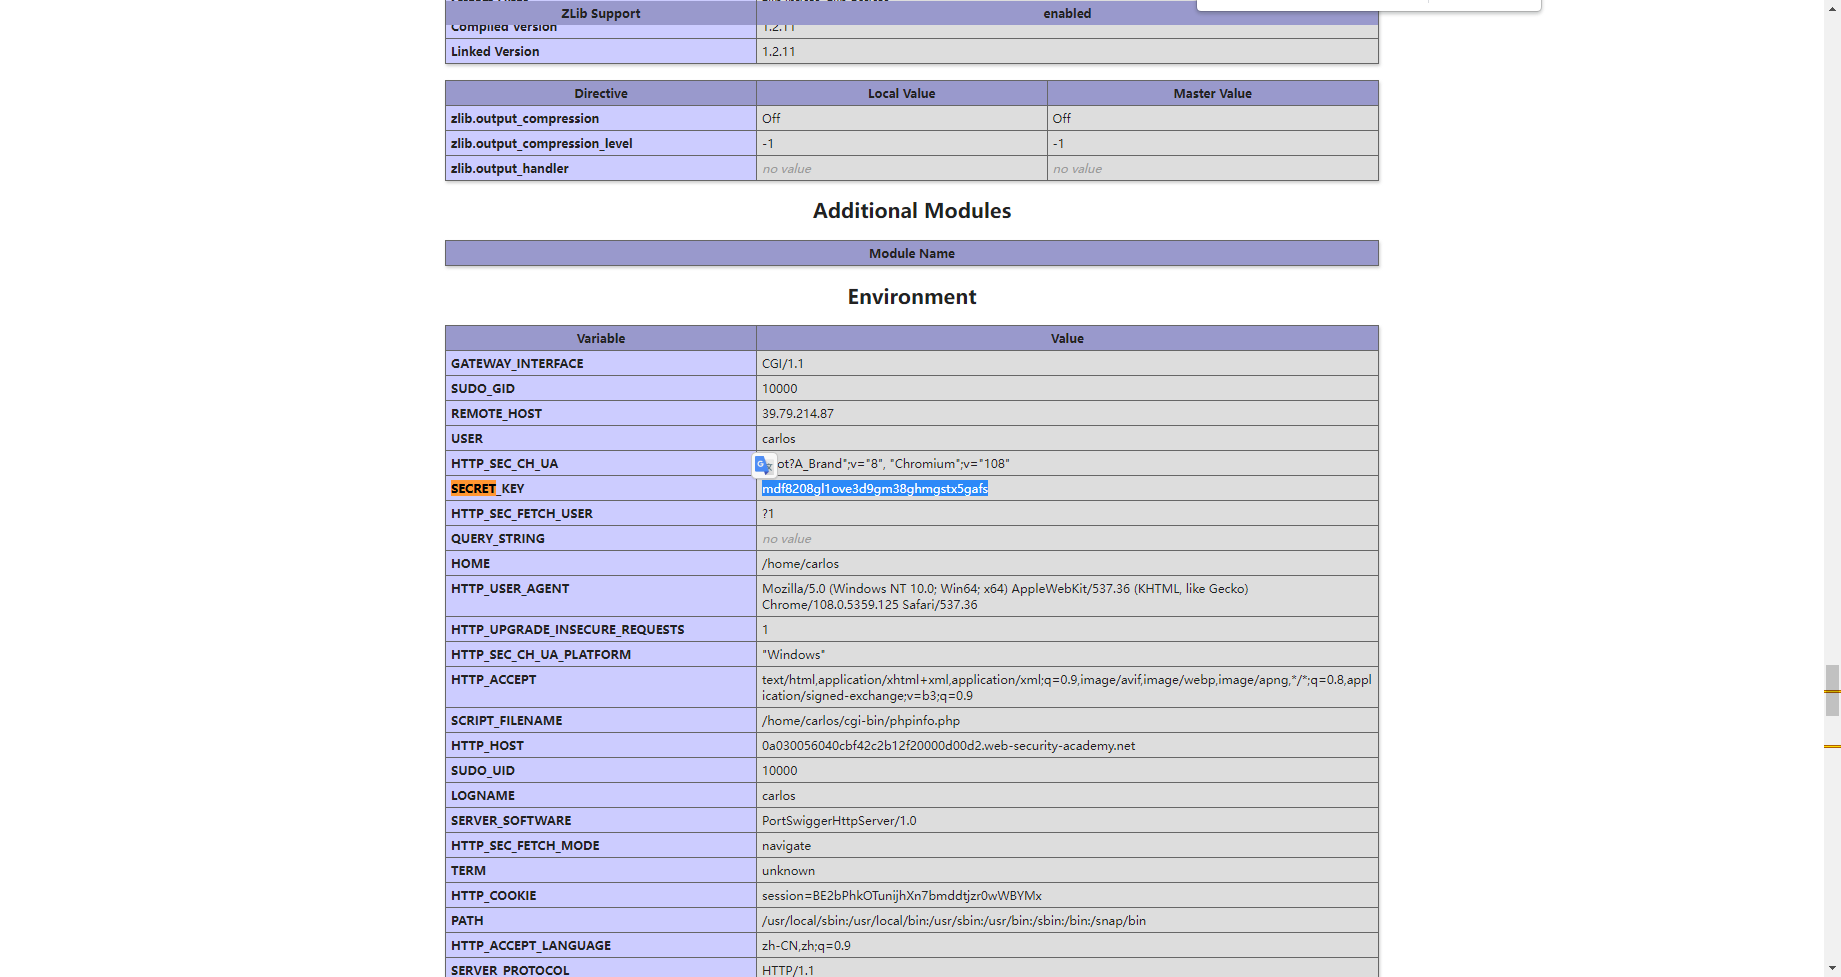Click the Master Value column header
This screenshot has width=1841, height=977.
[x=1213, y=94]
